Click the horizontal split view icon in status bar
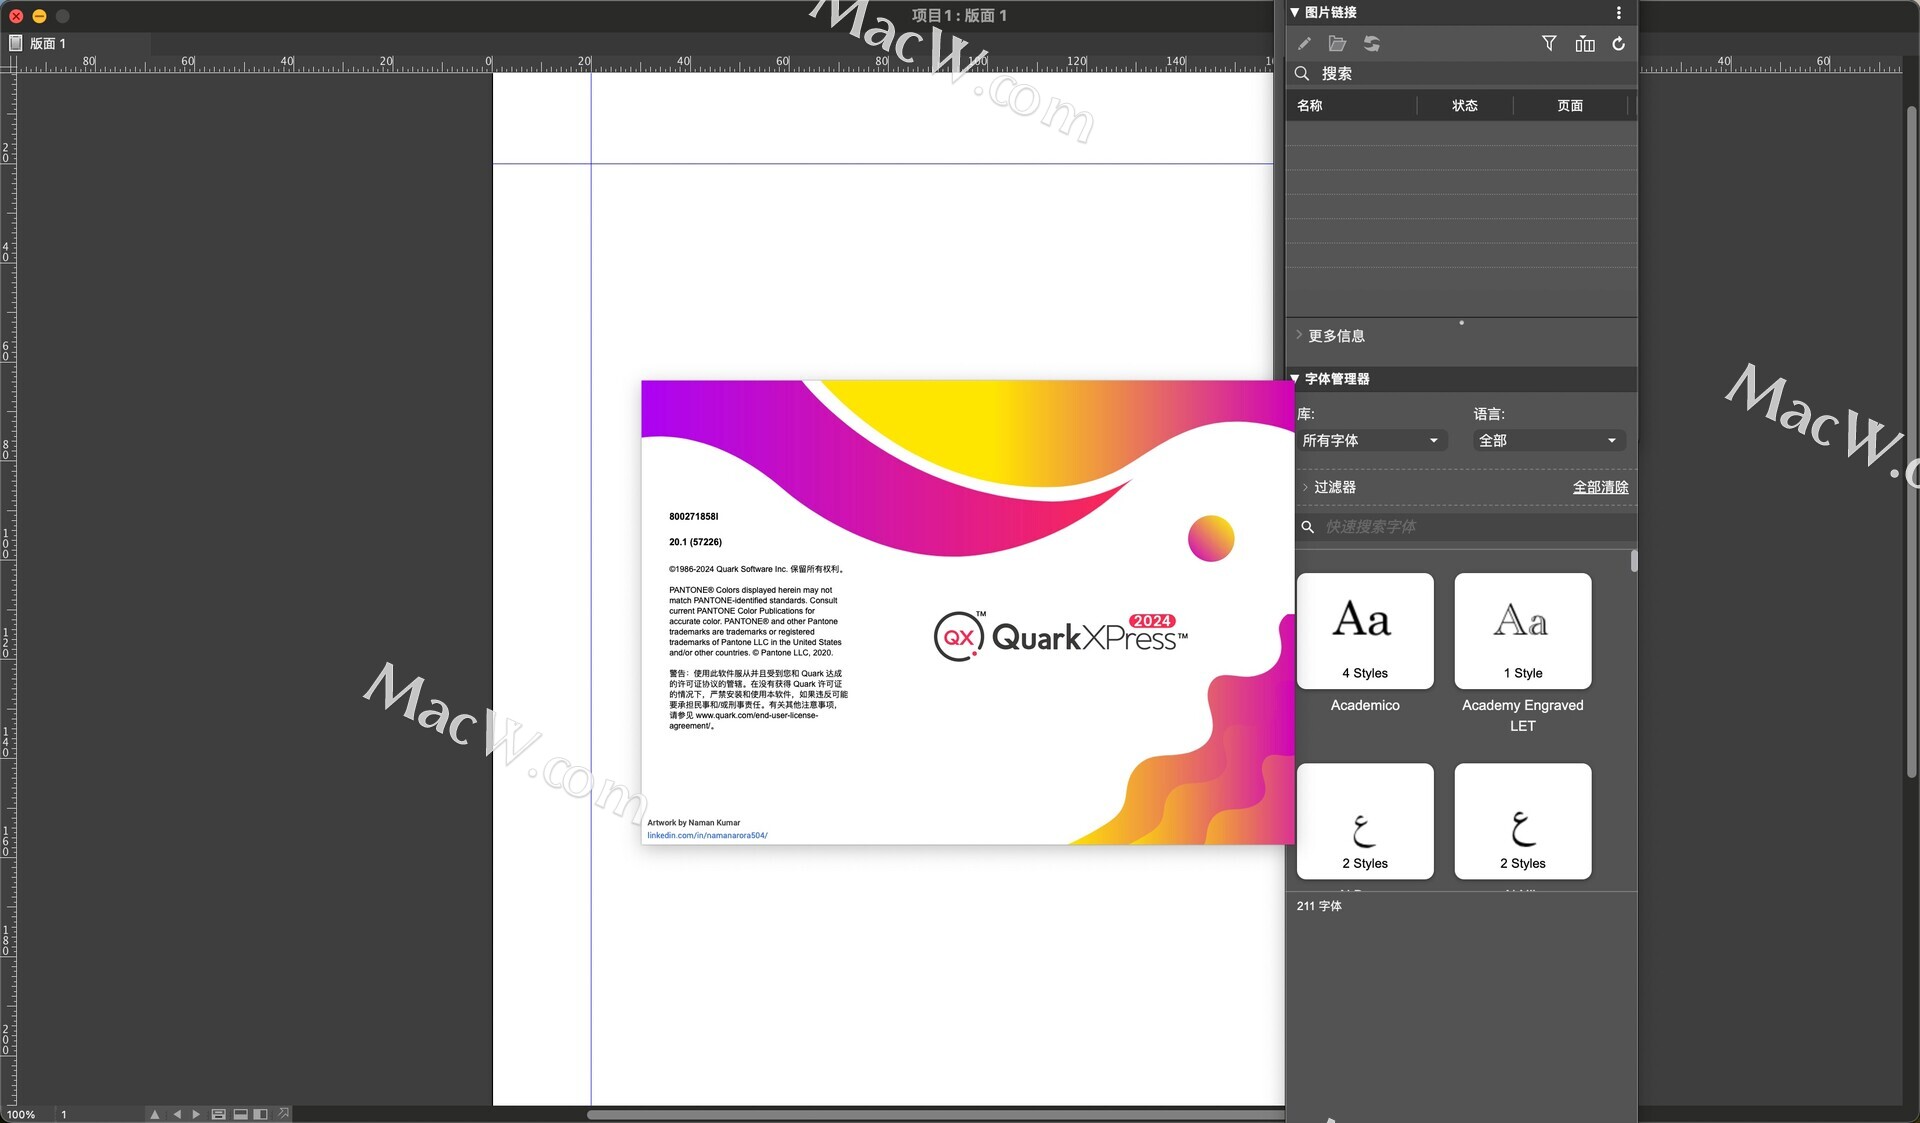 [240, 1114]
